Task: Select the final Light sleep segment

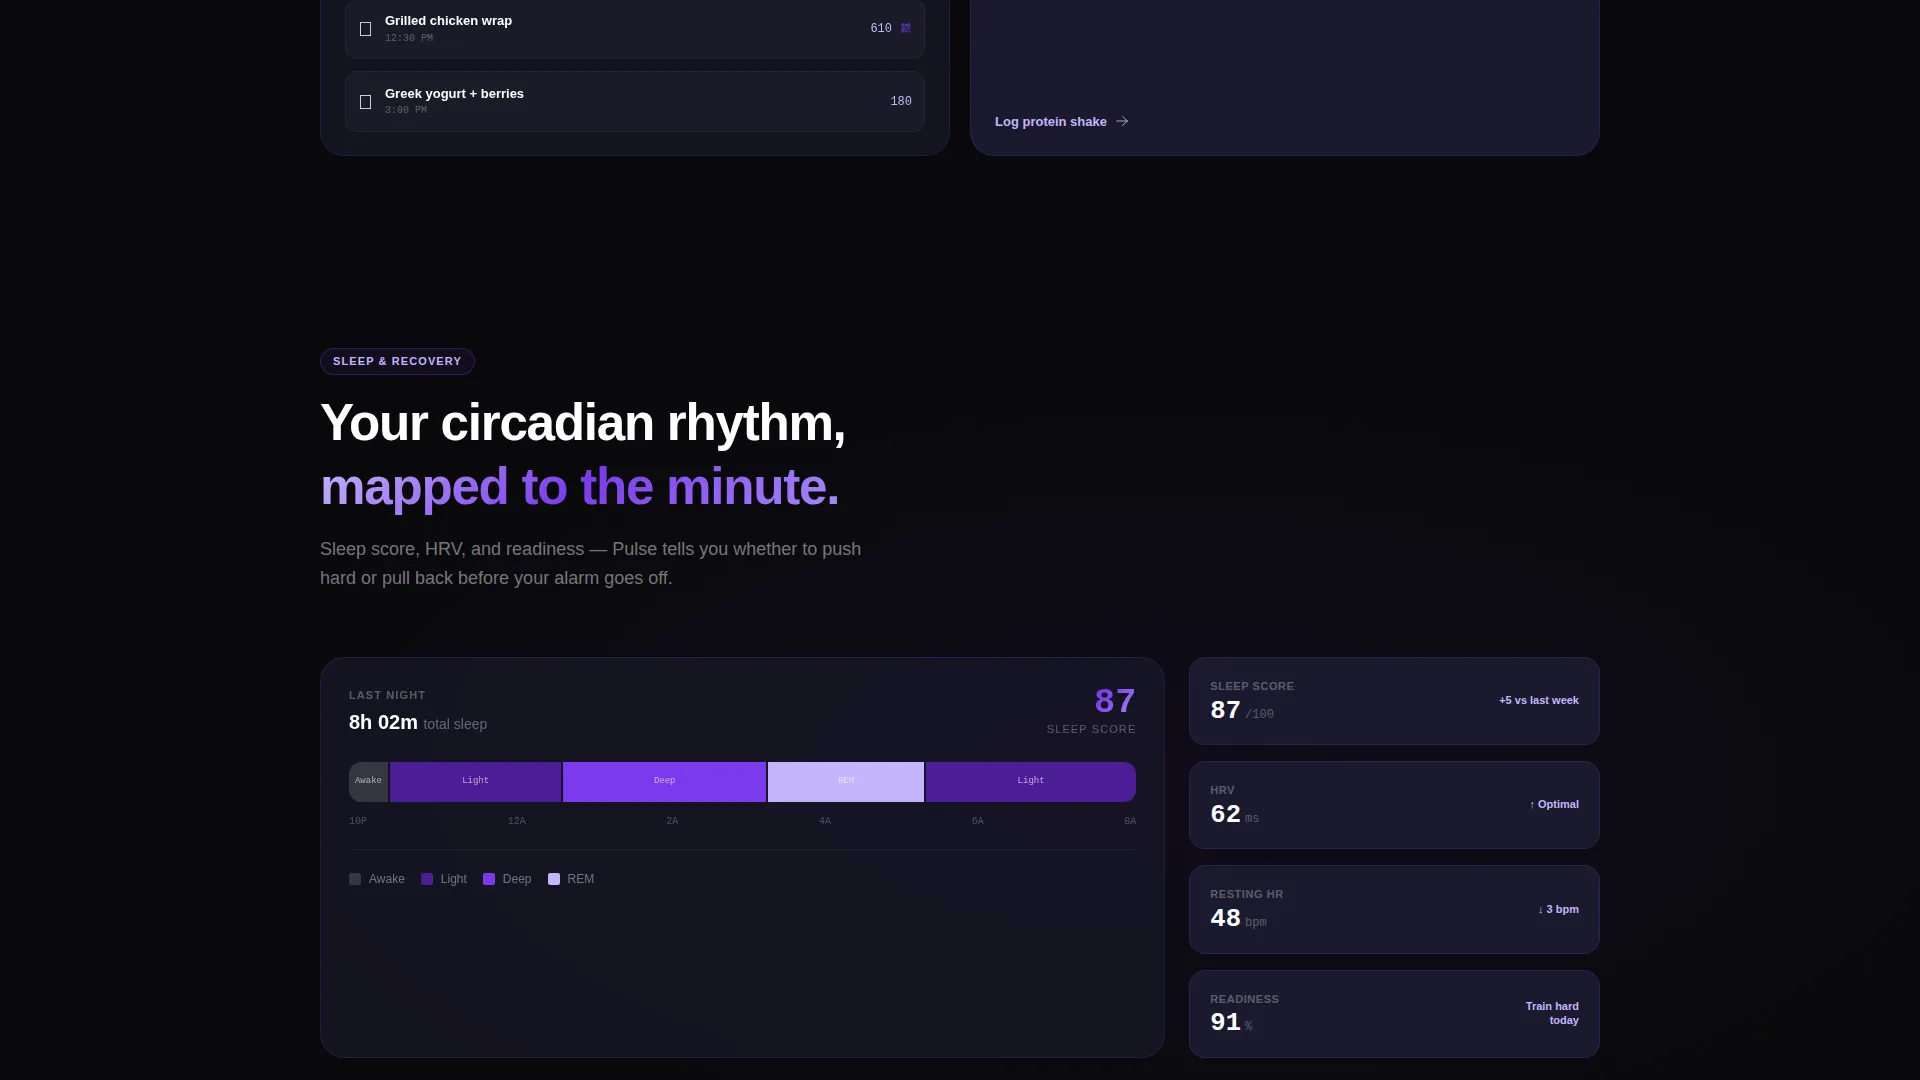Action: 1031,782
